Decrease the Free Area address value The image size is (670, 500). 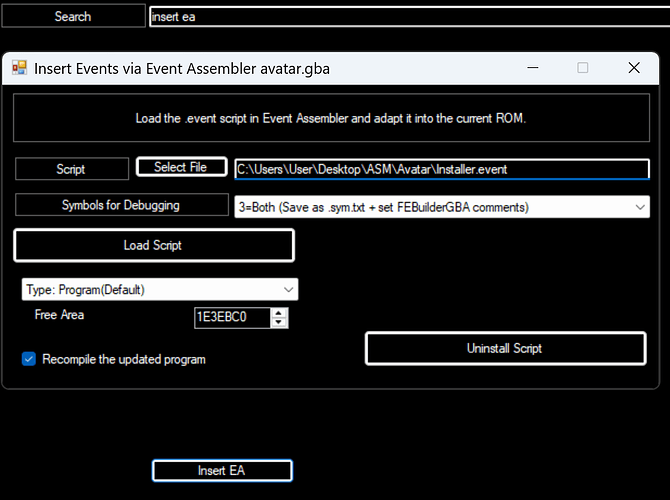(279, 323)
